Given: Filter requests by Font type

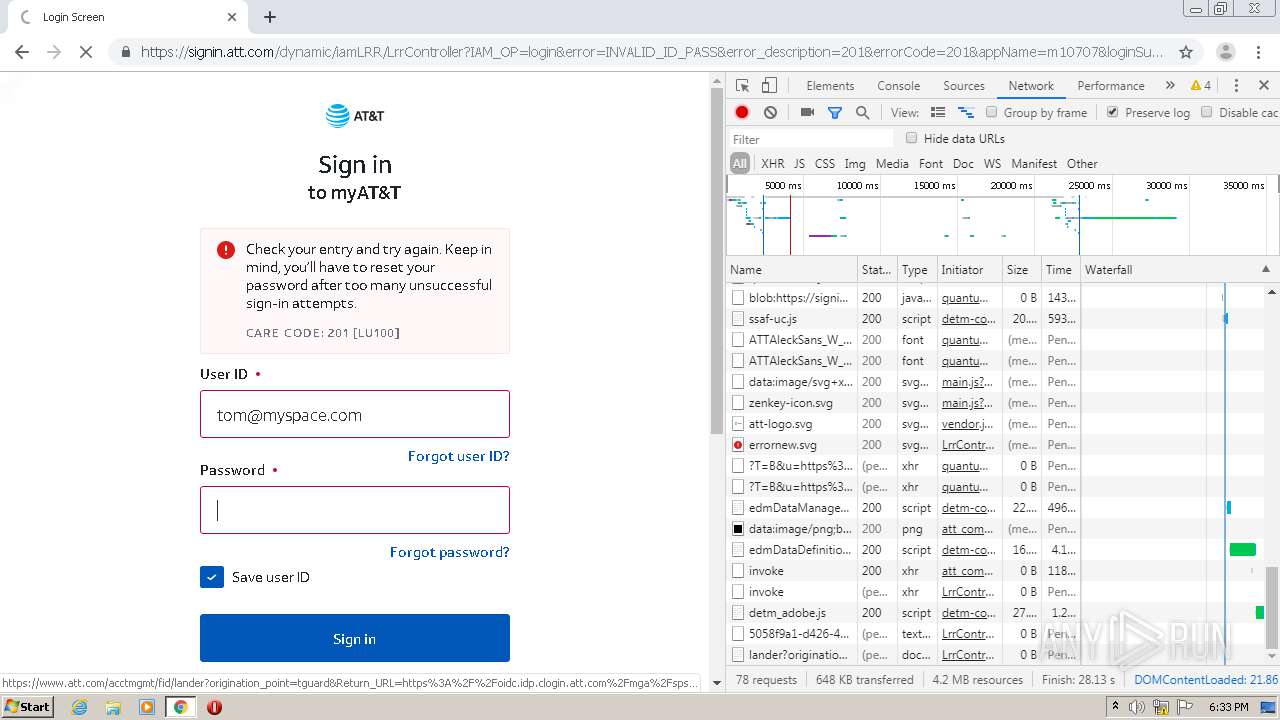Looking at the screenshot, I should [931, 164].
